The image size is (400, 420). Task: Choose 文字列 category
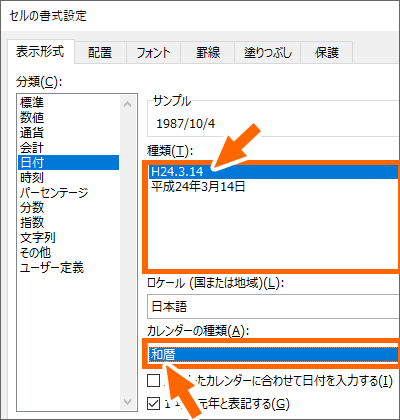pos(68,237)
